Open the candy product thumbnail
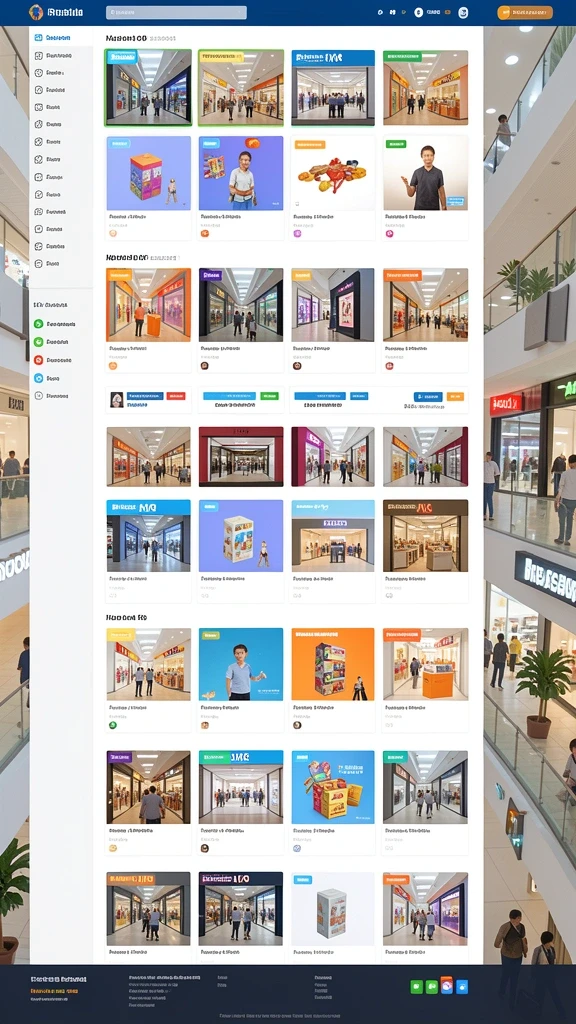This screenshot has height=1024, width=576. pos(333,173)
